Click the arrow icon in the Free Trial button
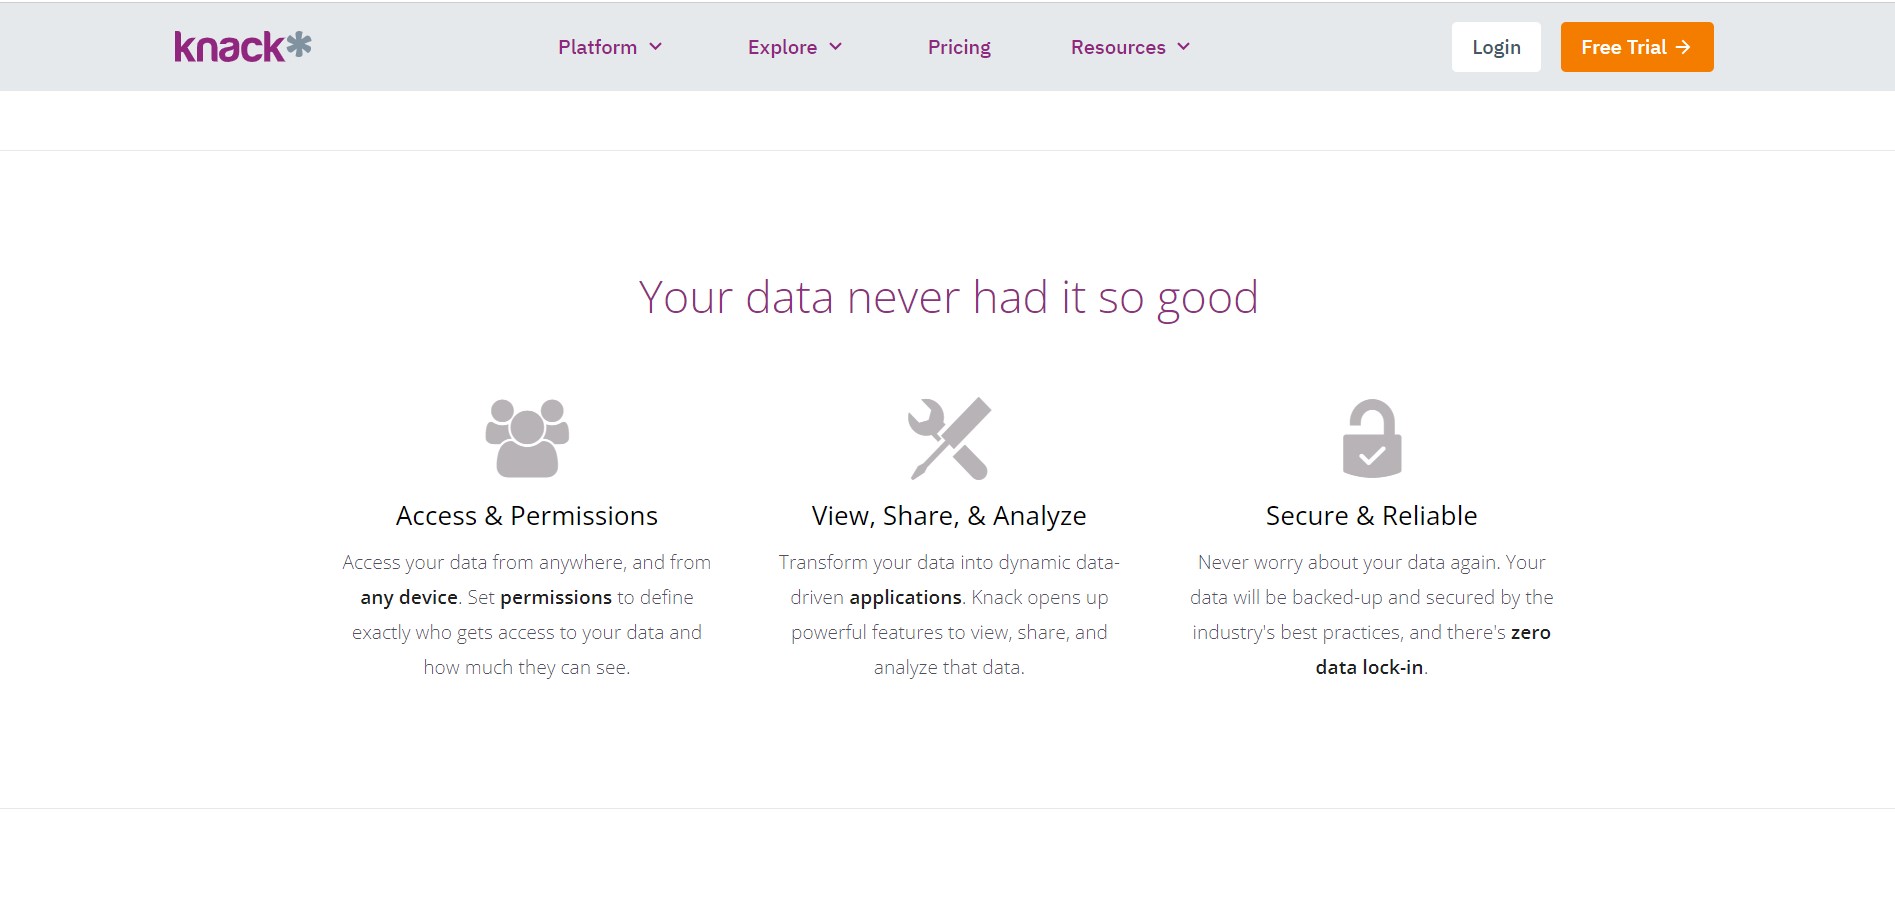This screenshot has height=902, width=1895. pos(1683,47)
